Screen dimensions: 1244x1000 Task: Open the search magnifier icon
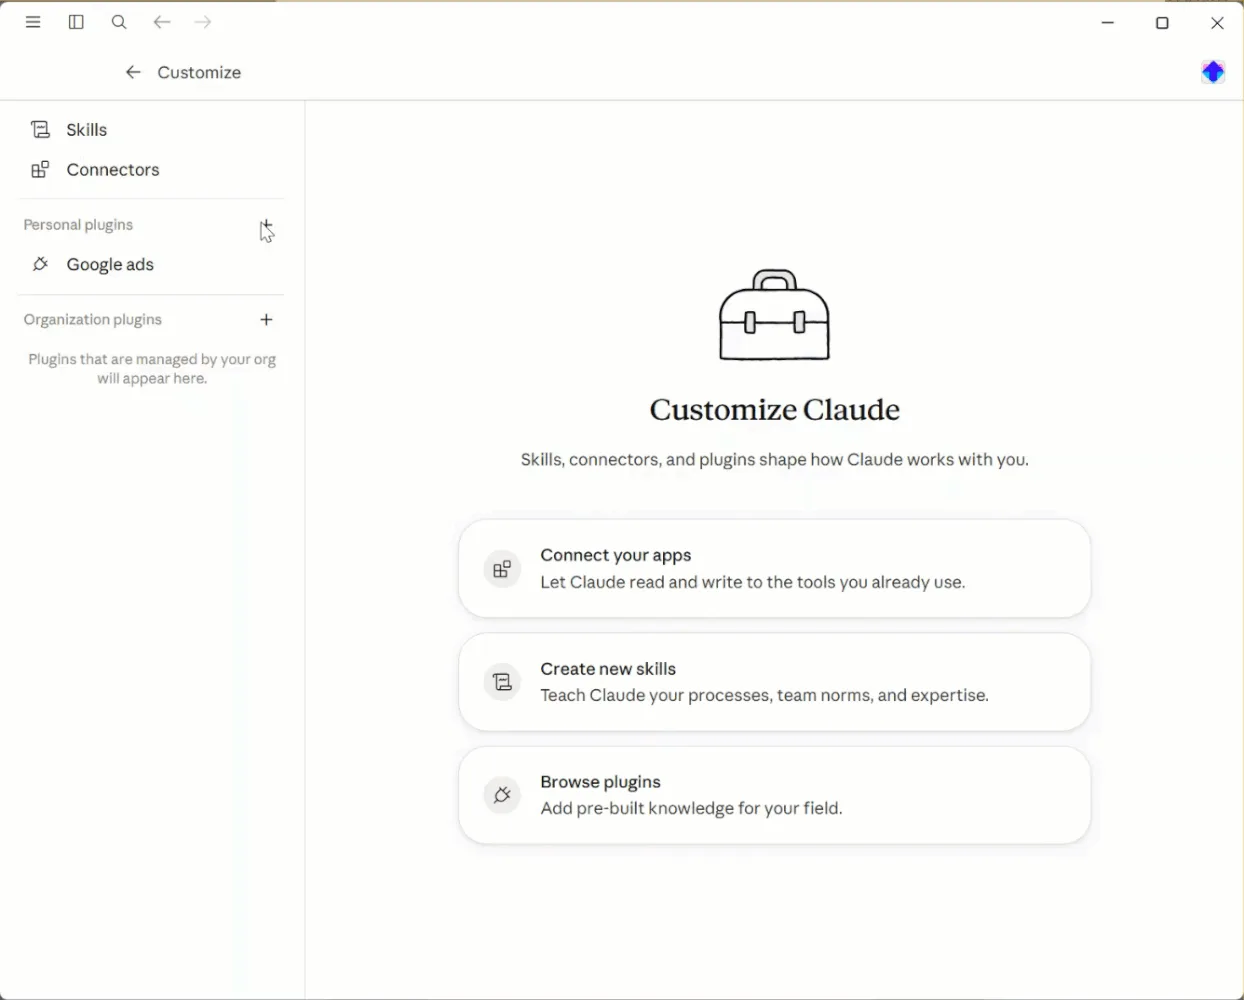point(119,22)
